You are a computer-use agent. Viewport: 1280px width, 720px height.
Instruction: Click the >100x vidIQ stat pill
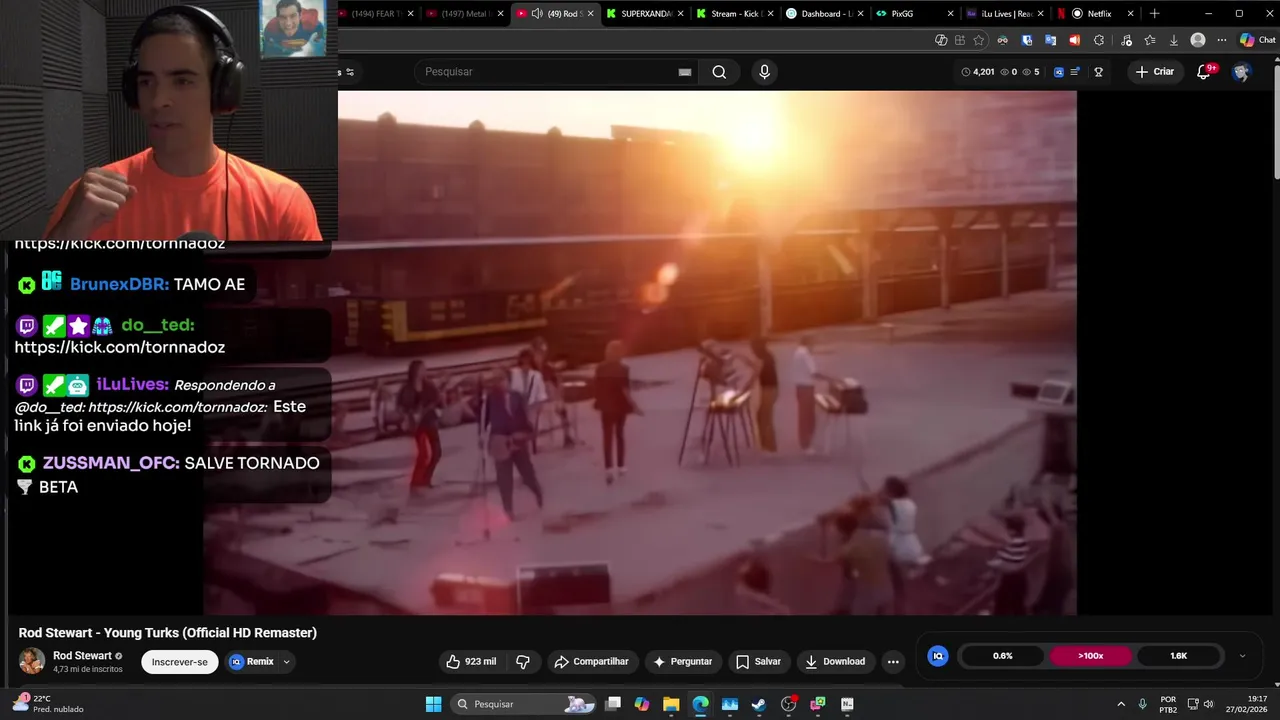(1091, 656)
